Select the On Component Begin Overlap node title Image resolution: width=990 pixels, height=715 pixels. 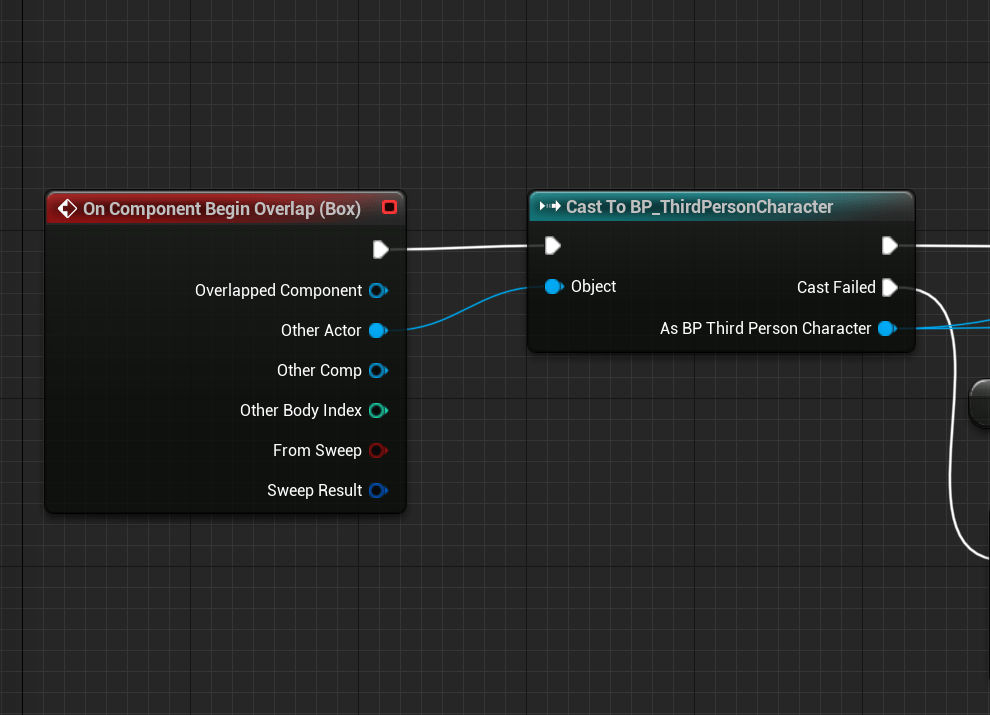point(221,208)
